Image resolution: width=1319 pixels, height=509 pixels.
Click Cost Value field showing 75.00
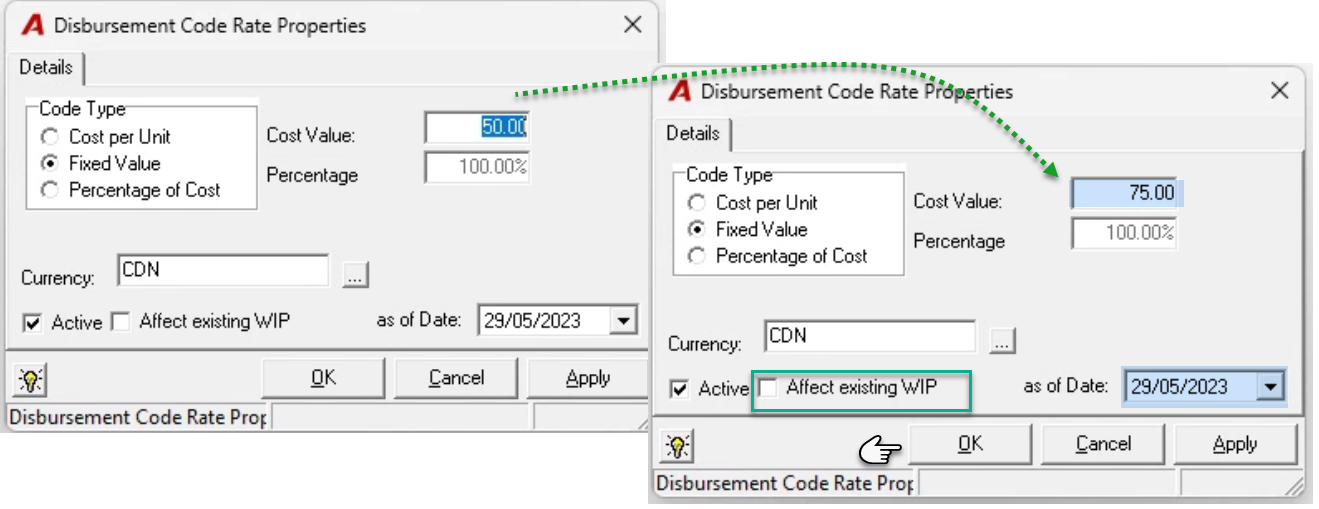[1124, 193]
